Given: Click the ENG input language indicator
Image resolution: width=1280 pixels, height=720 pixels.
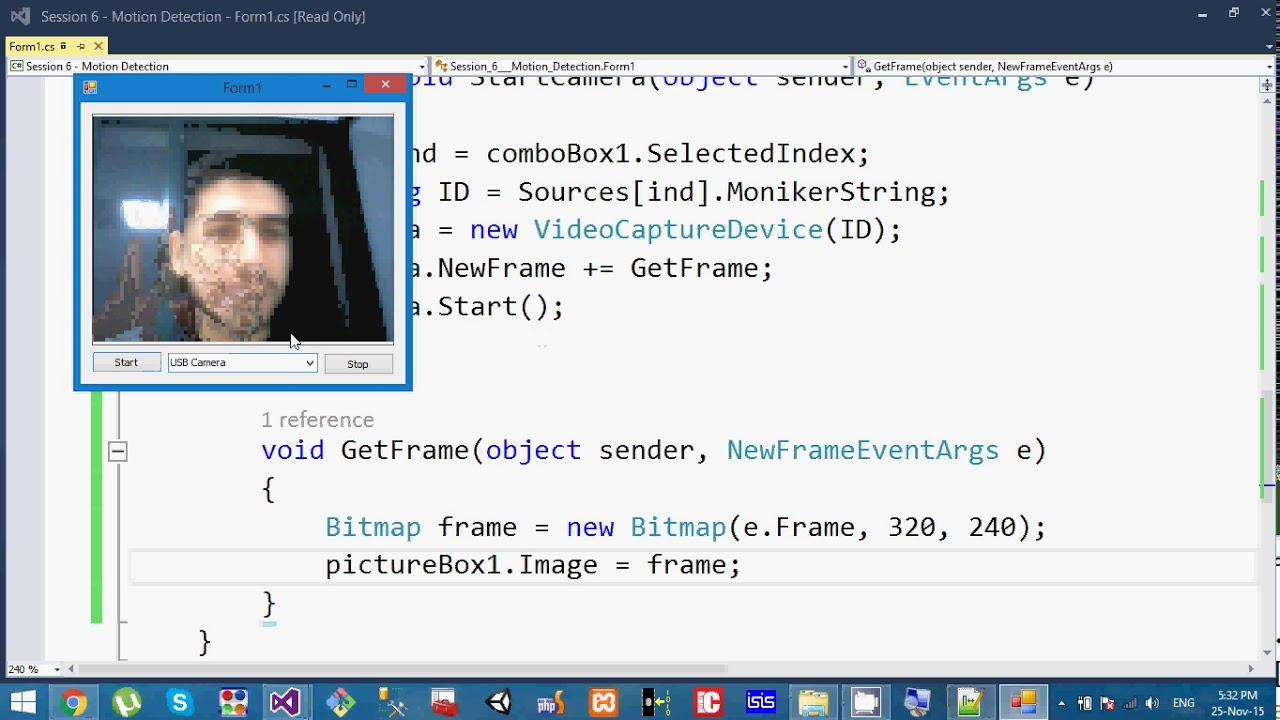Looking at the screenshot, I should [x=1183, y=703].
